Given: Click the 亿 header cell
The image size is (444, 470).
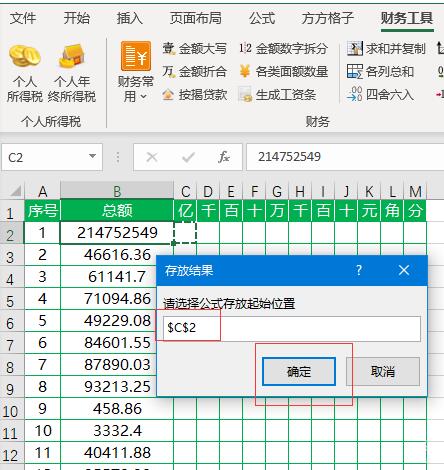Looking at the screenshot, I should (185, 211).
